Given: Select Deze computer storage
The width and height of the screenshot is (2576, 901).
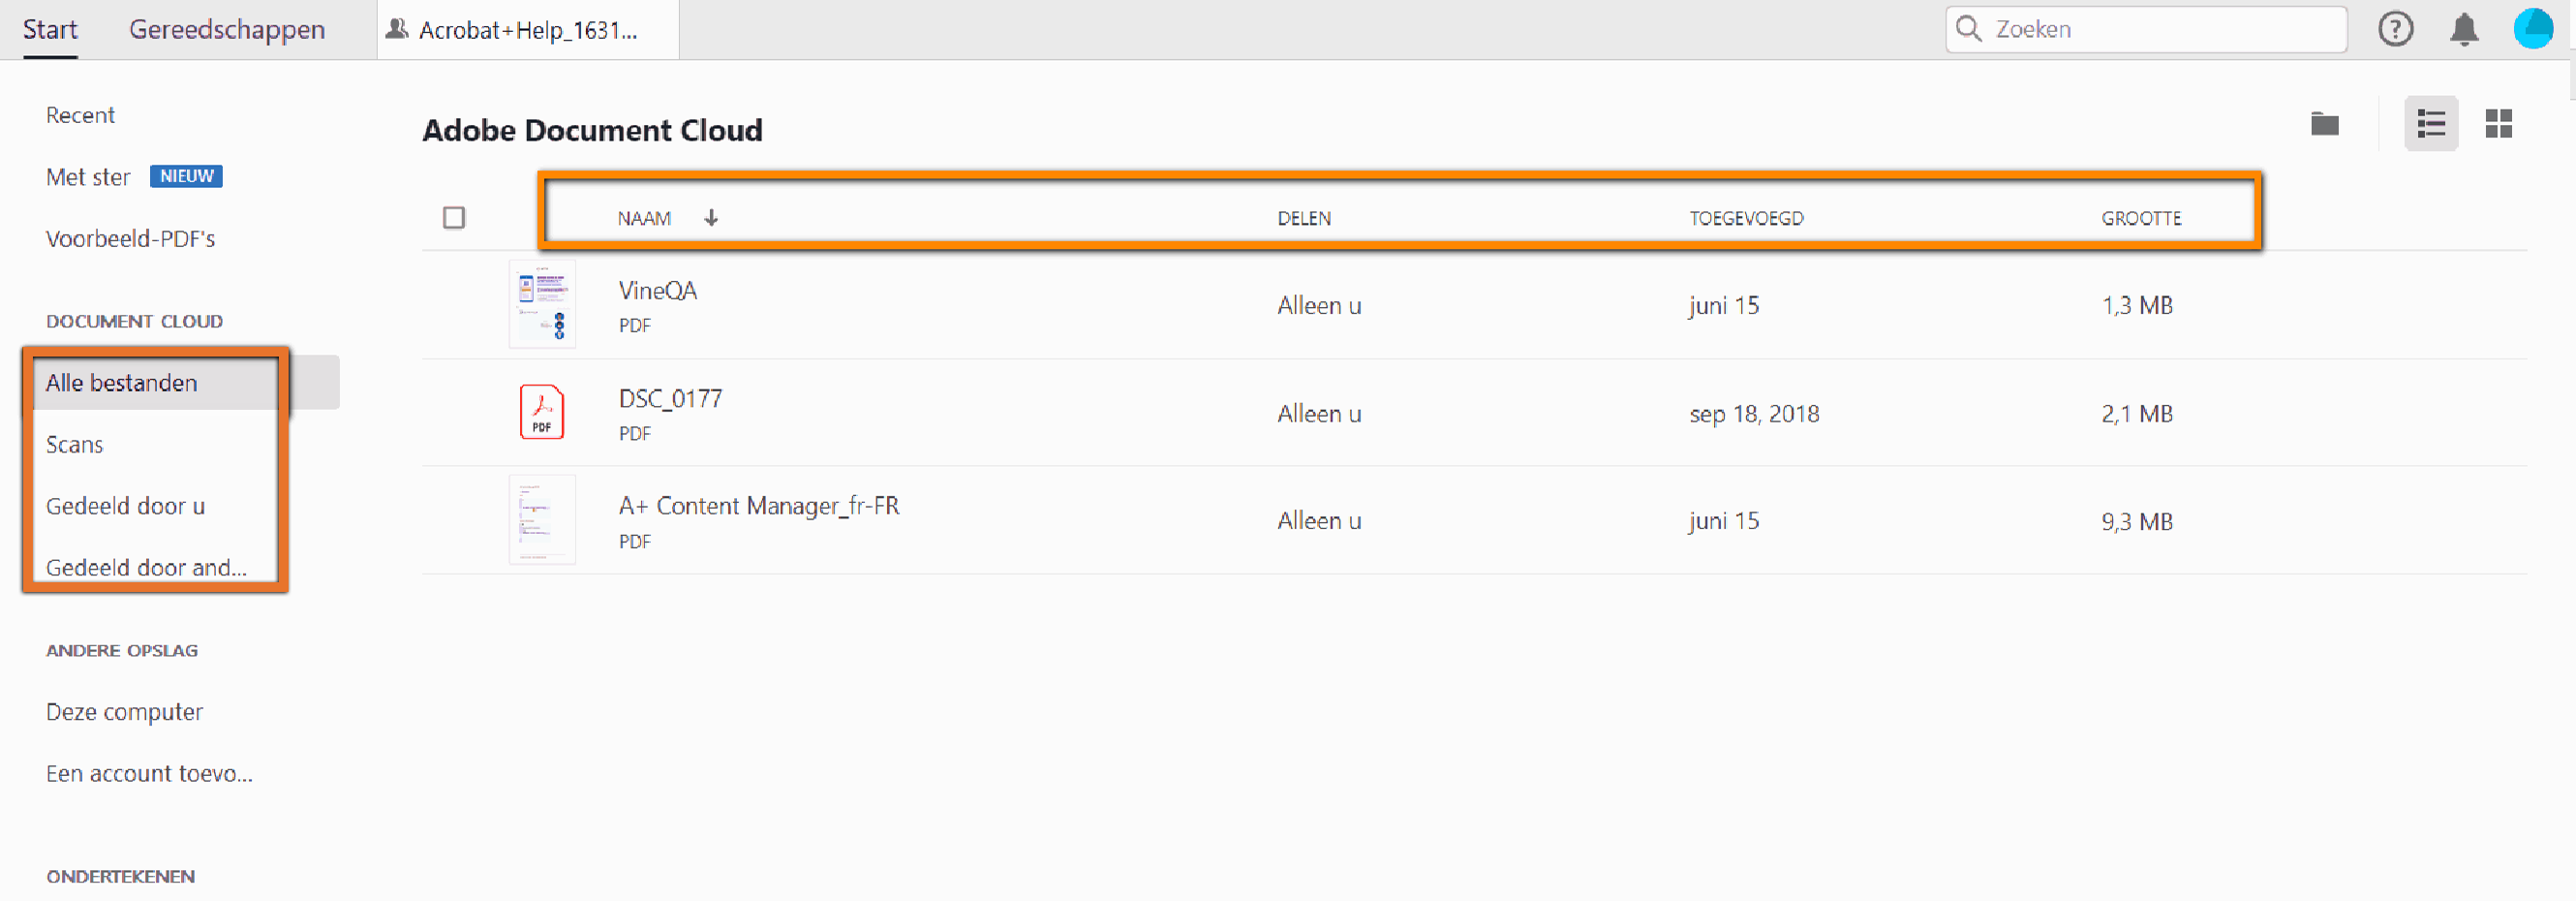Looking at the screenshot, I should click(x=124, y=712).
